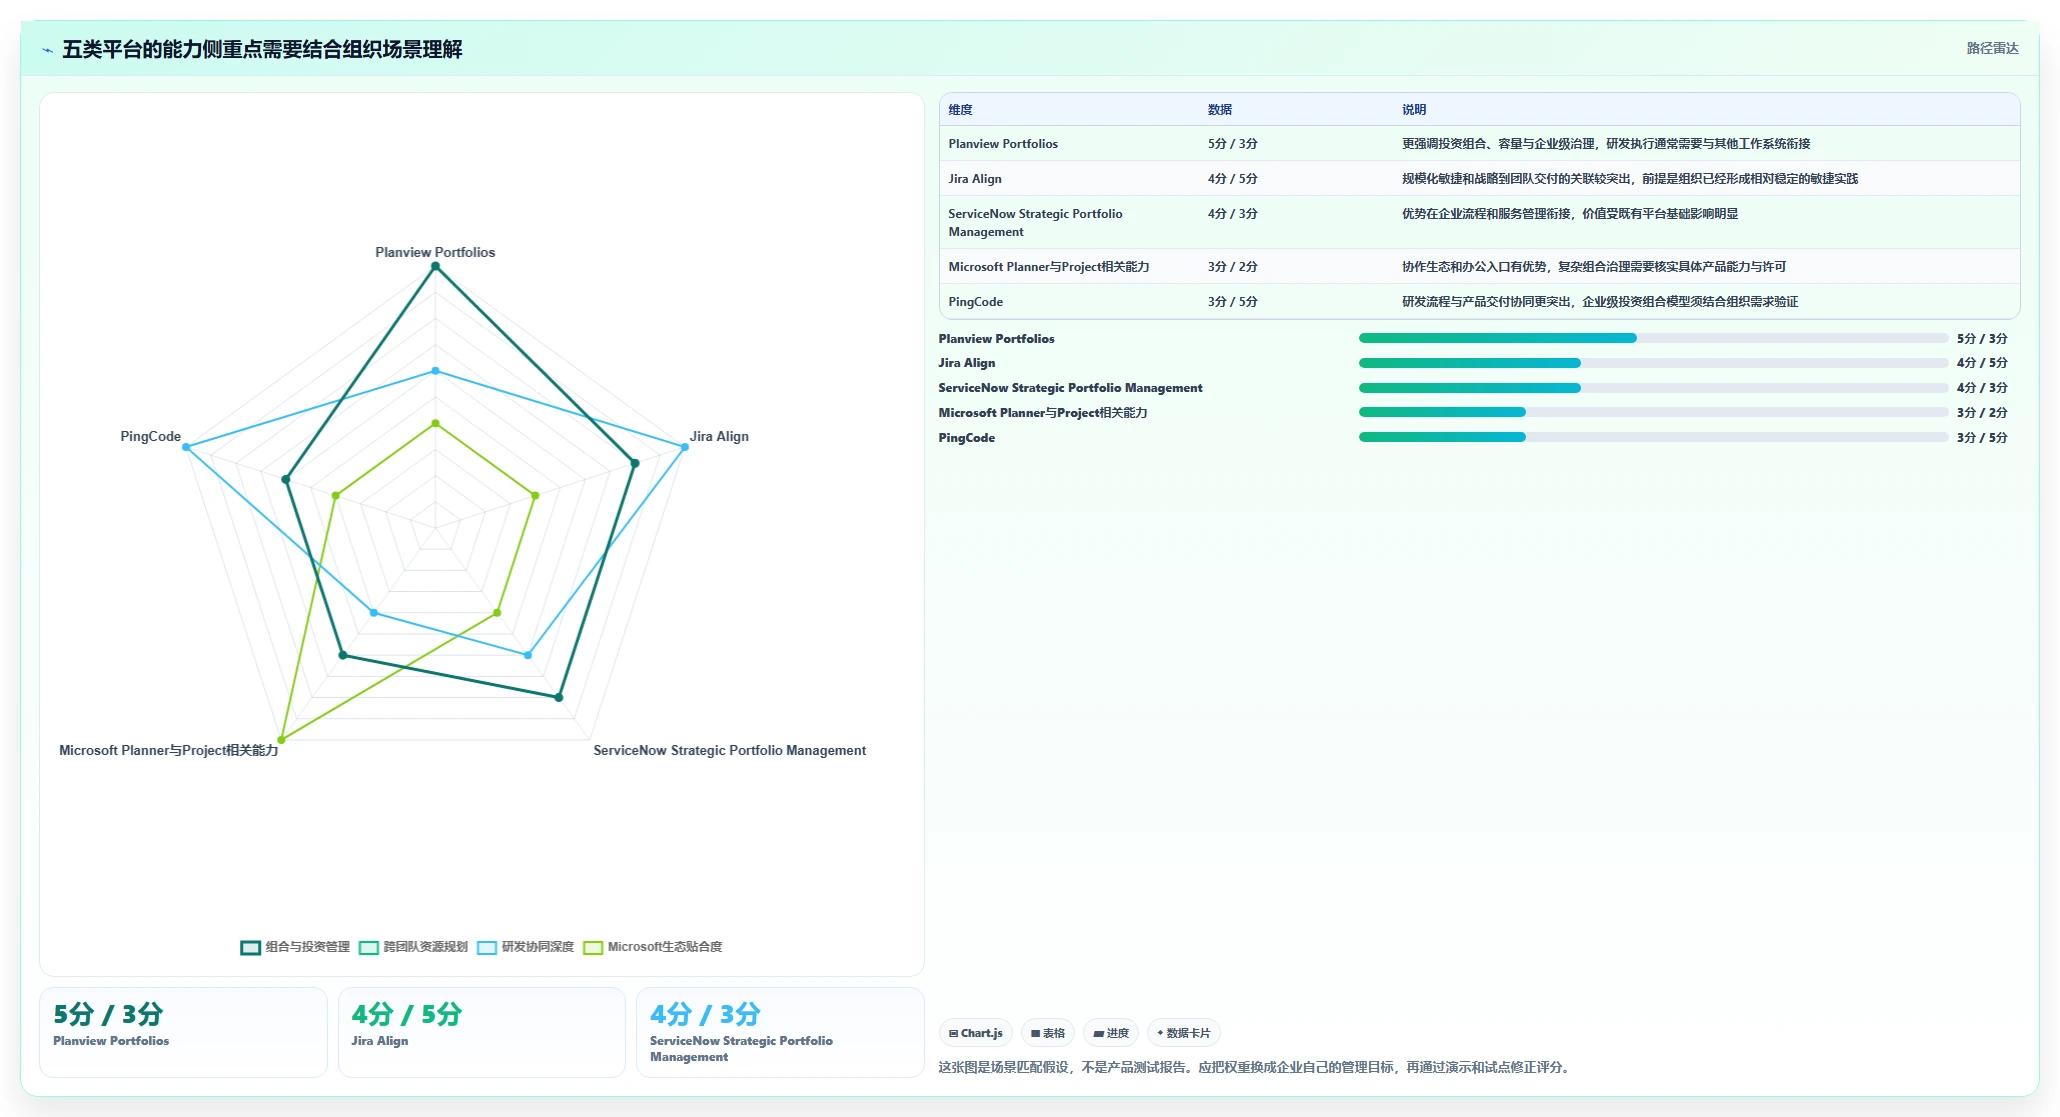Click the Chart.js chip
Screen dimensions: 2060x1117
pos(976,1033)
